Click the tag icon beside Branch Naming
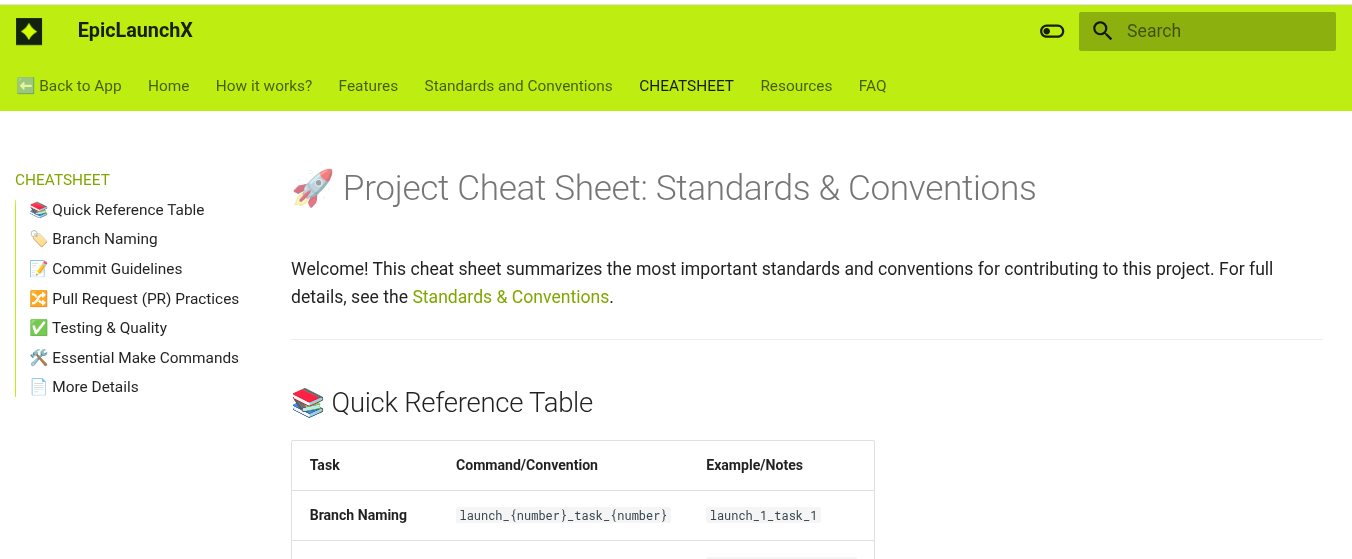The height and width of the screenshot is (559, 1352). point(39,239)
